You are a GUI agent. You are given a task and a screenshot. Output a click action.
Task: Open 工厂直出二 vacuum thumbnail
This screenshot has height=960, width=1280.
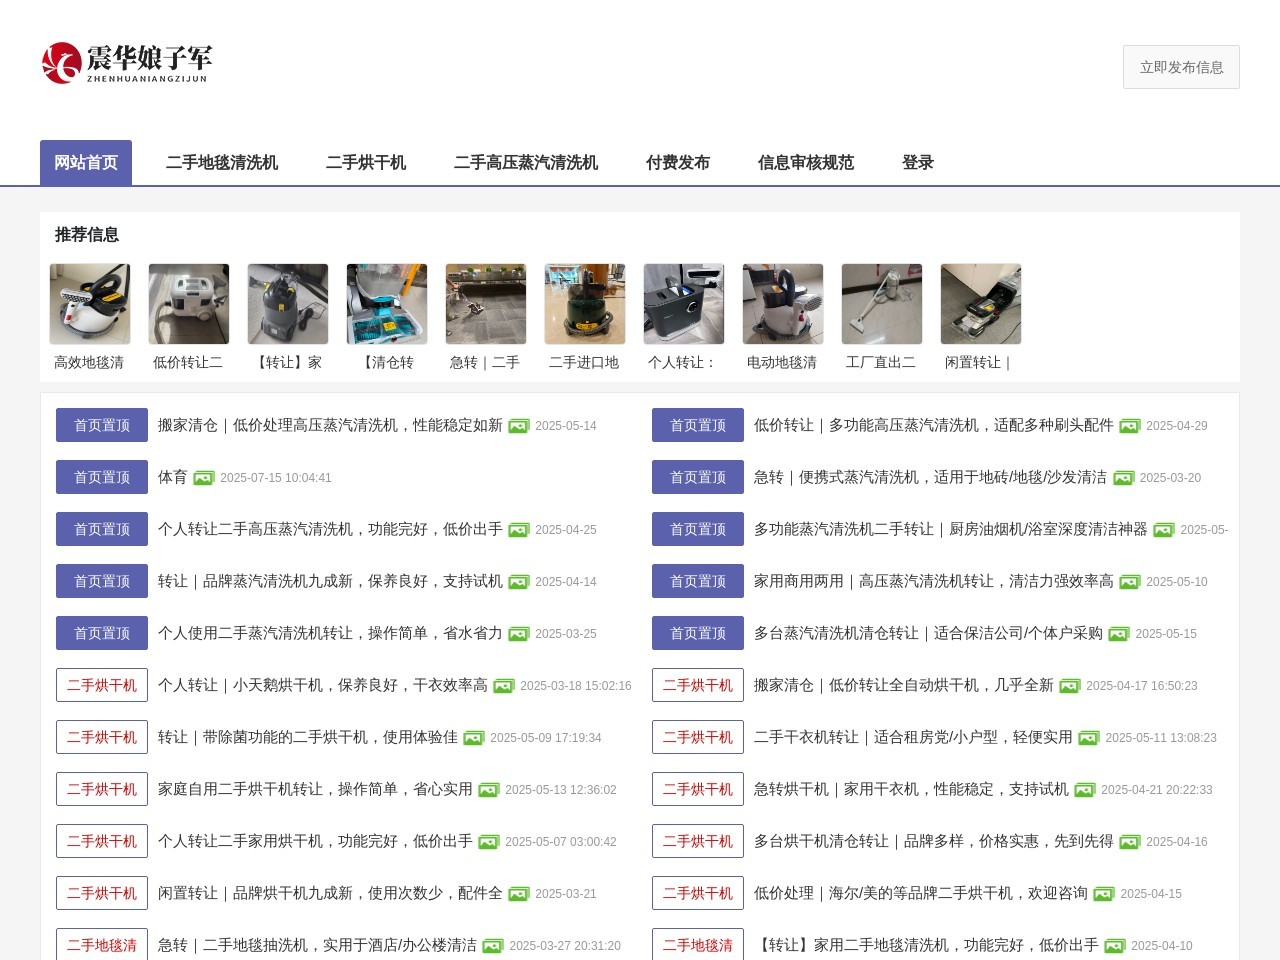(x=882, y=304)
